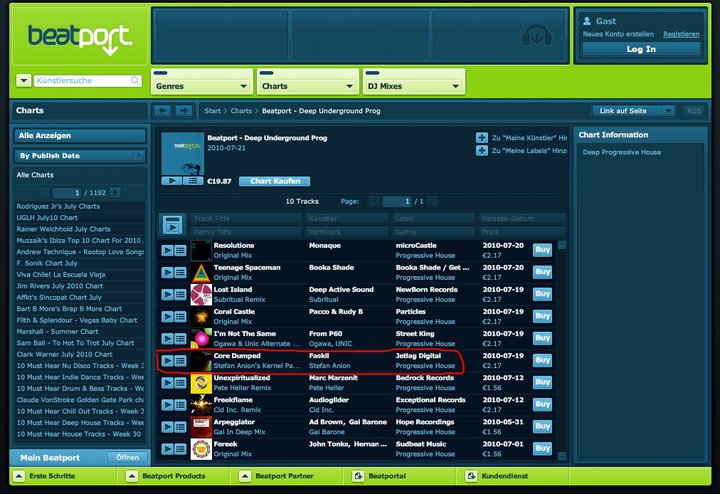Click the forward navigation arrow
Image resolution: width=720 pixels, height=494 pixels.
coord(184,110)
